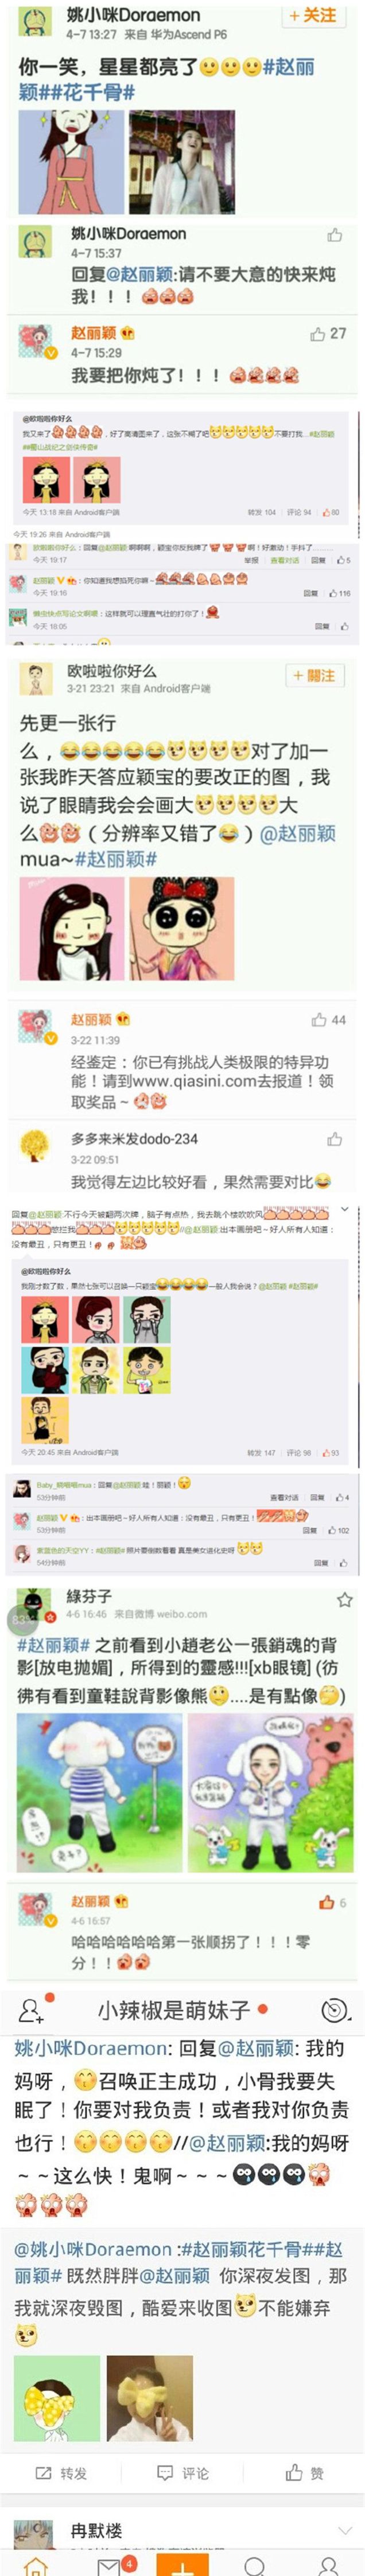Favorite 綠芬子's post with the star icon

point(345,1600)
